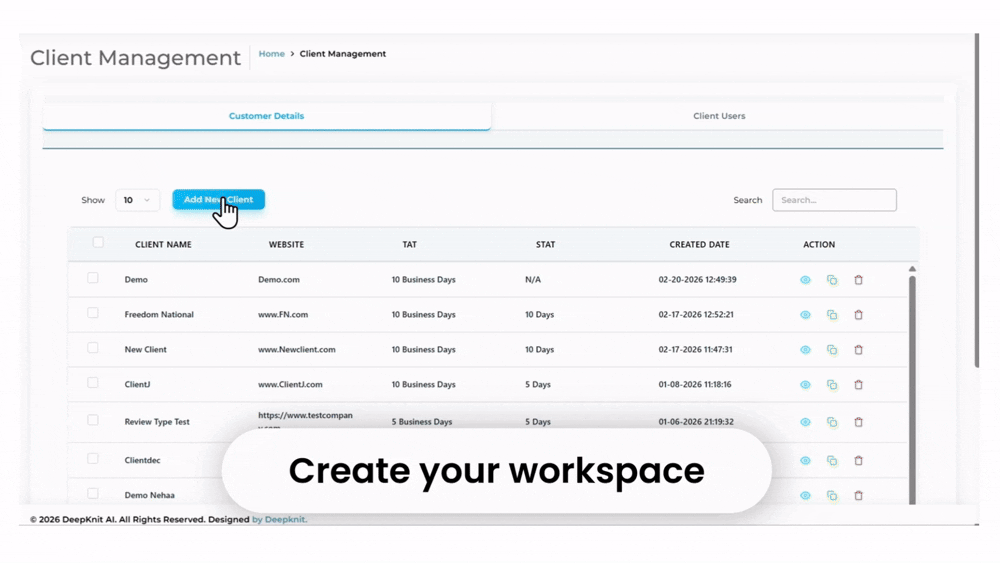This screenshot has width=1000, height=563.
Task: Click the STAT column header
Action: click(545, 245)
